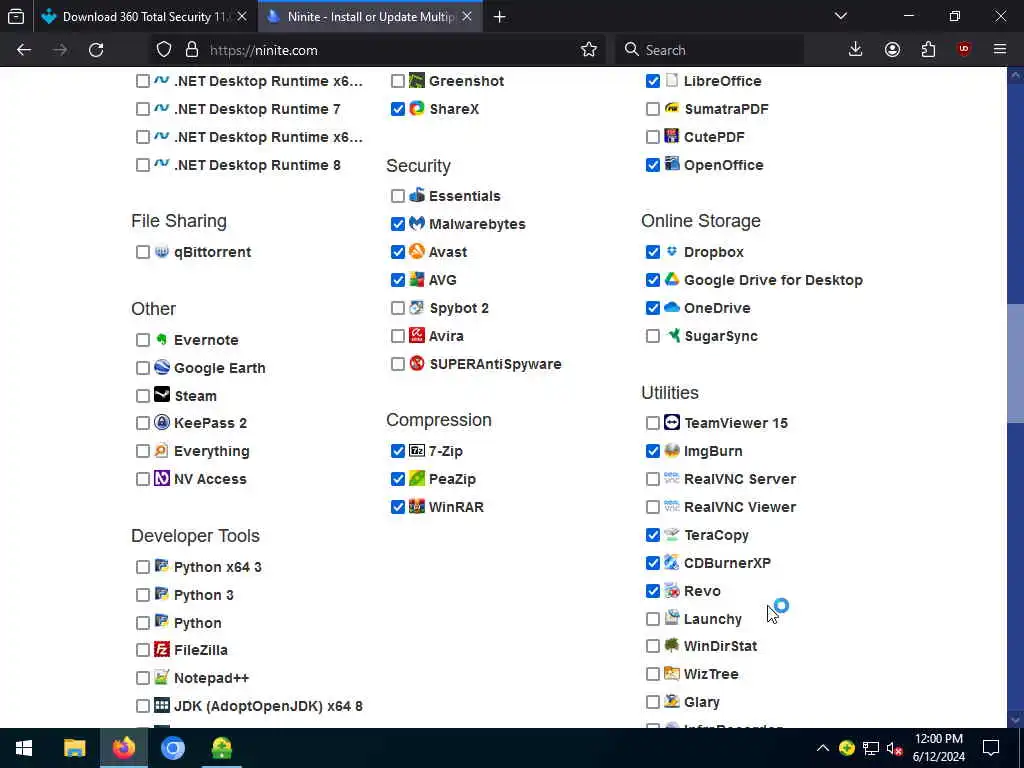This screenshot has height=768, width=1024.
Task: Close the 360 Total Security tab
Action: pyautogui.click(x=242, y=17)
